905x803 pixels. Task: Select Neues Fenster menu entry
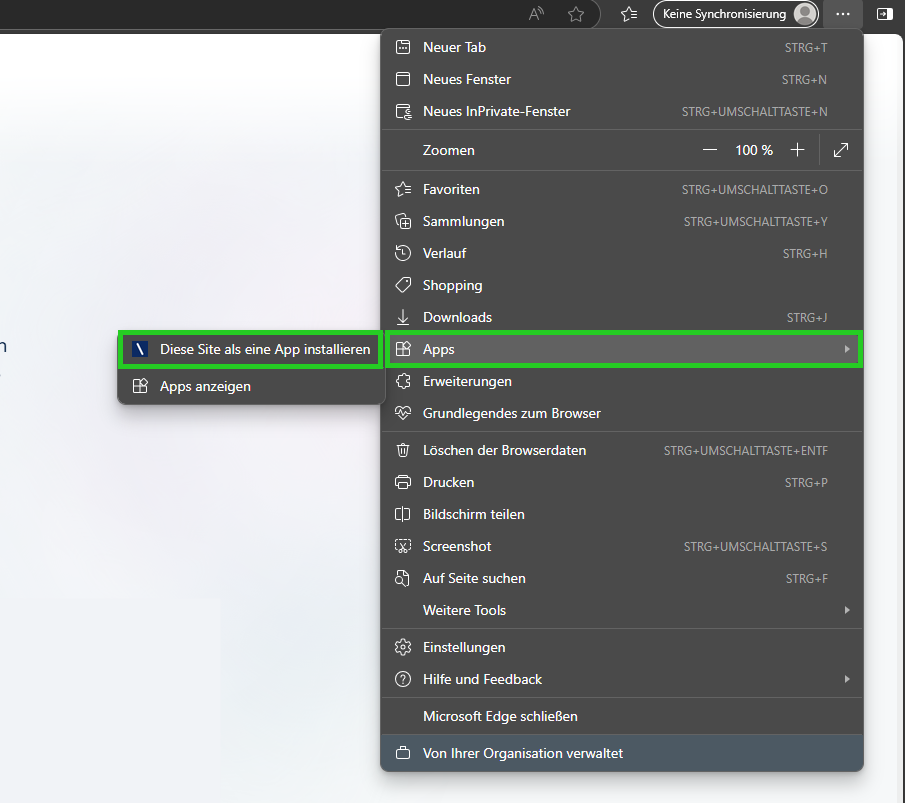[622, 79]
